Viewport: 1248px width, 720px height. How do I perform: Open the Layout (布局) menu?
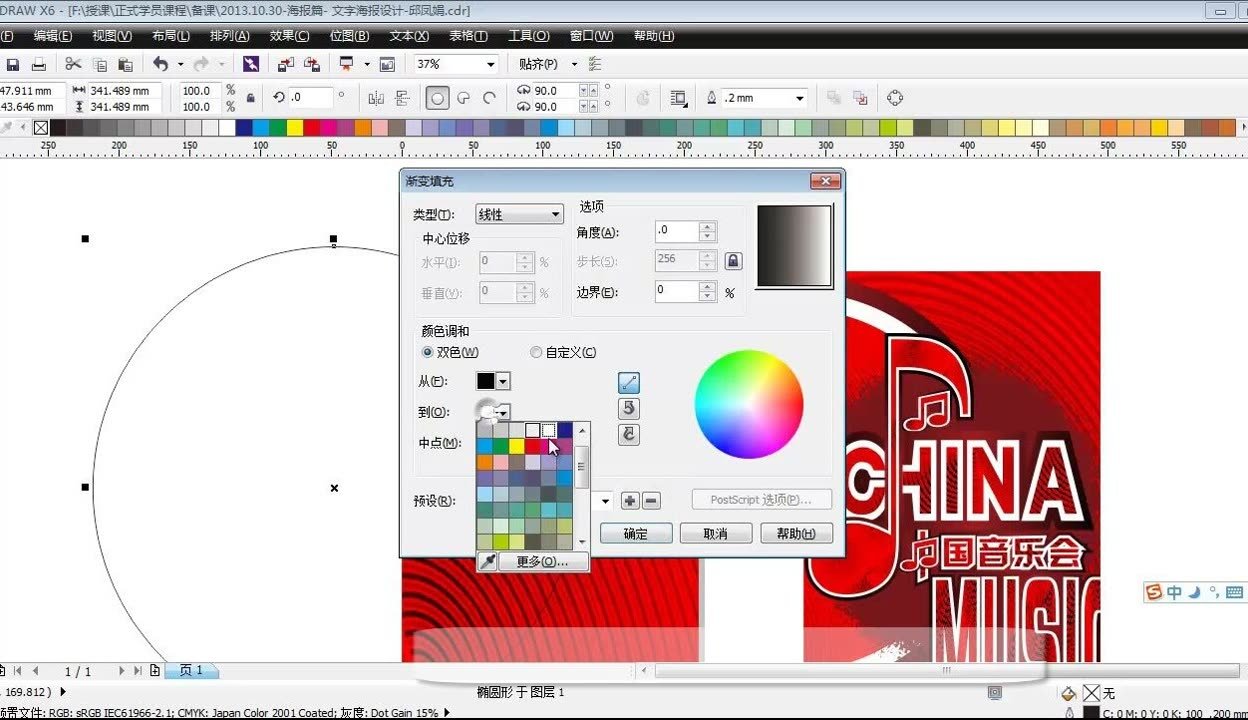click(x=171, y=36)
